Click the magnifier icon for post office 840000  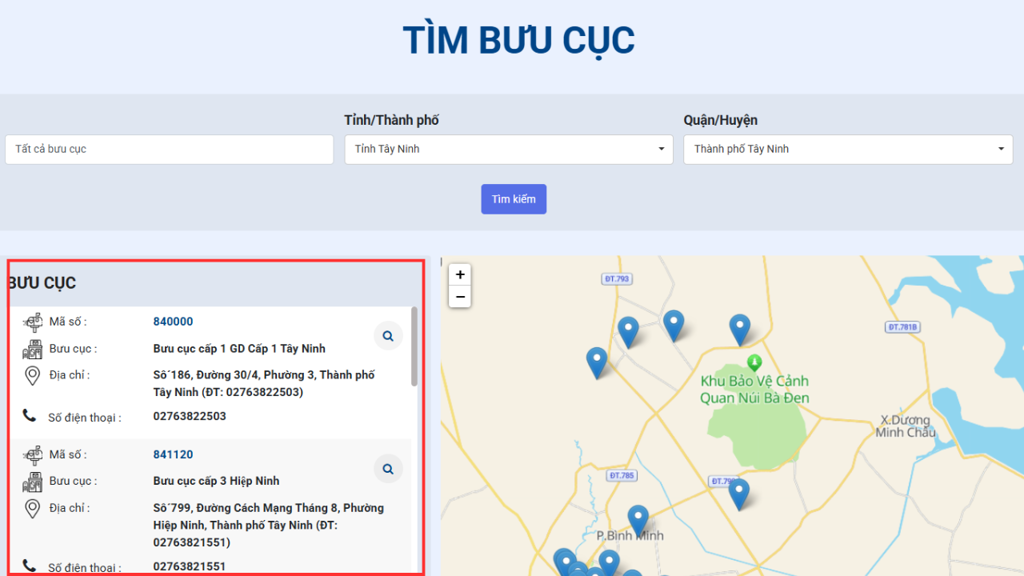click(387, 335)
